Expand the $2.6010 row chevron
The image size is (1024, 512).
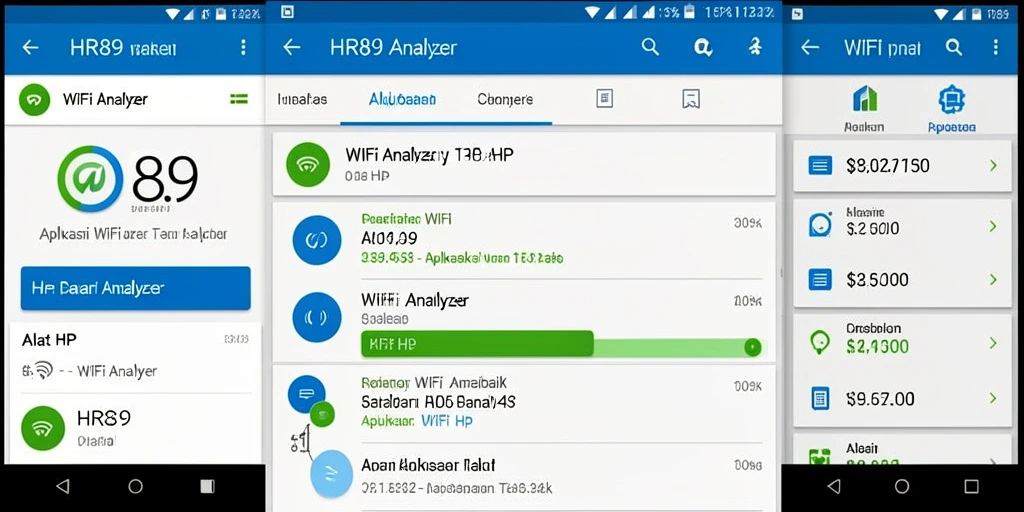993,226
